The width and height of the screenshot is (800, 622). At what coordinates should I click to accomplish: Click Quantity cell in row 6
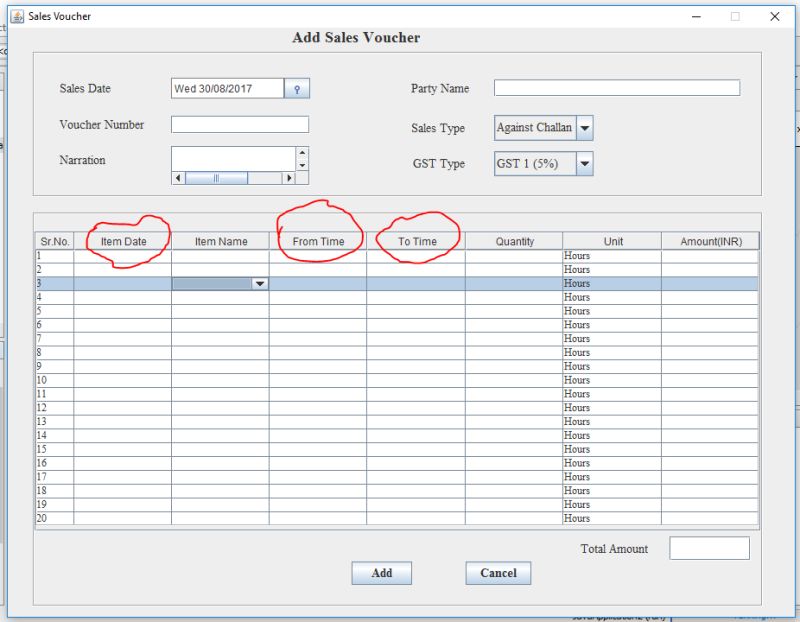pos(514,325)
